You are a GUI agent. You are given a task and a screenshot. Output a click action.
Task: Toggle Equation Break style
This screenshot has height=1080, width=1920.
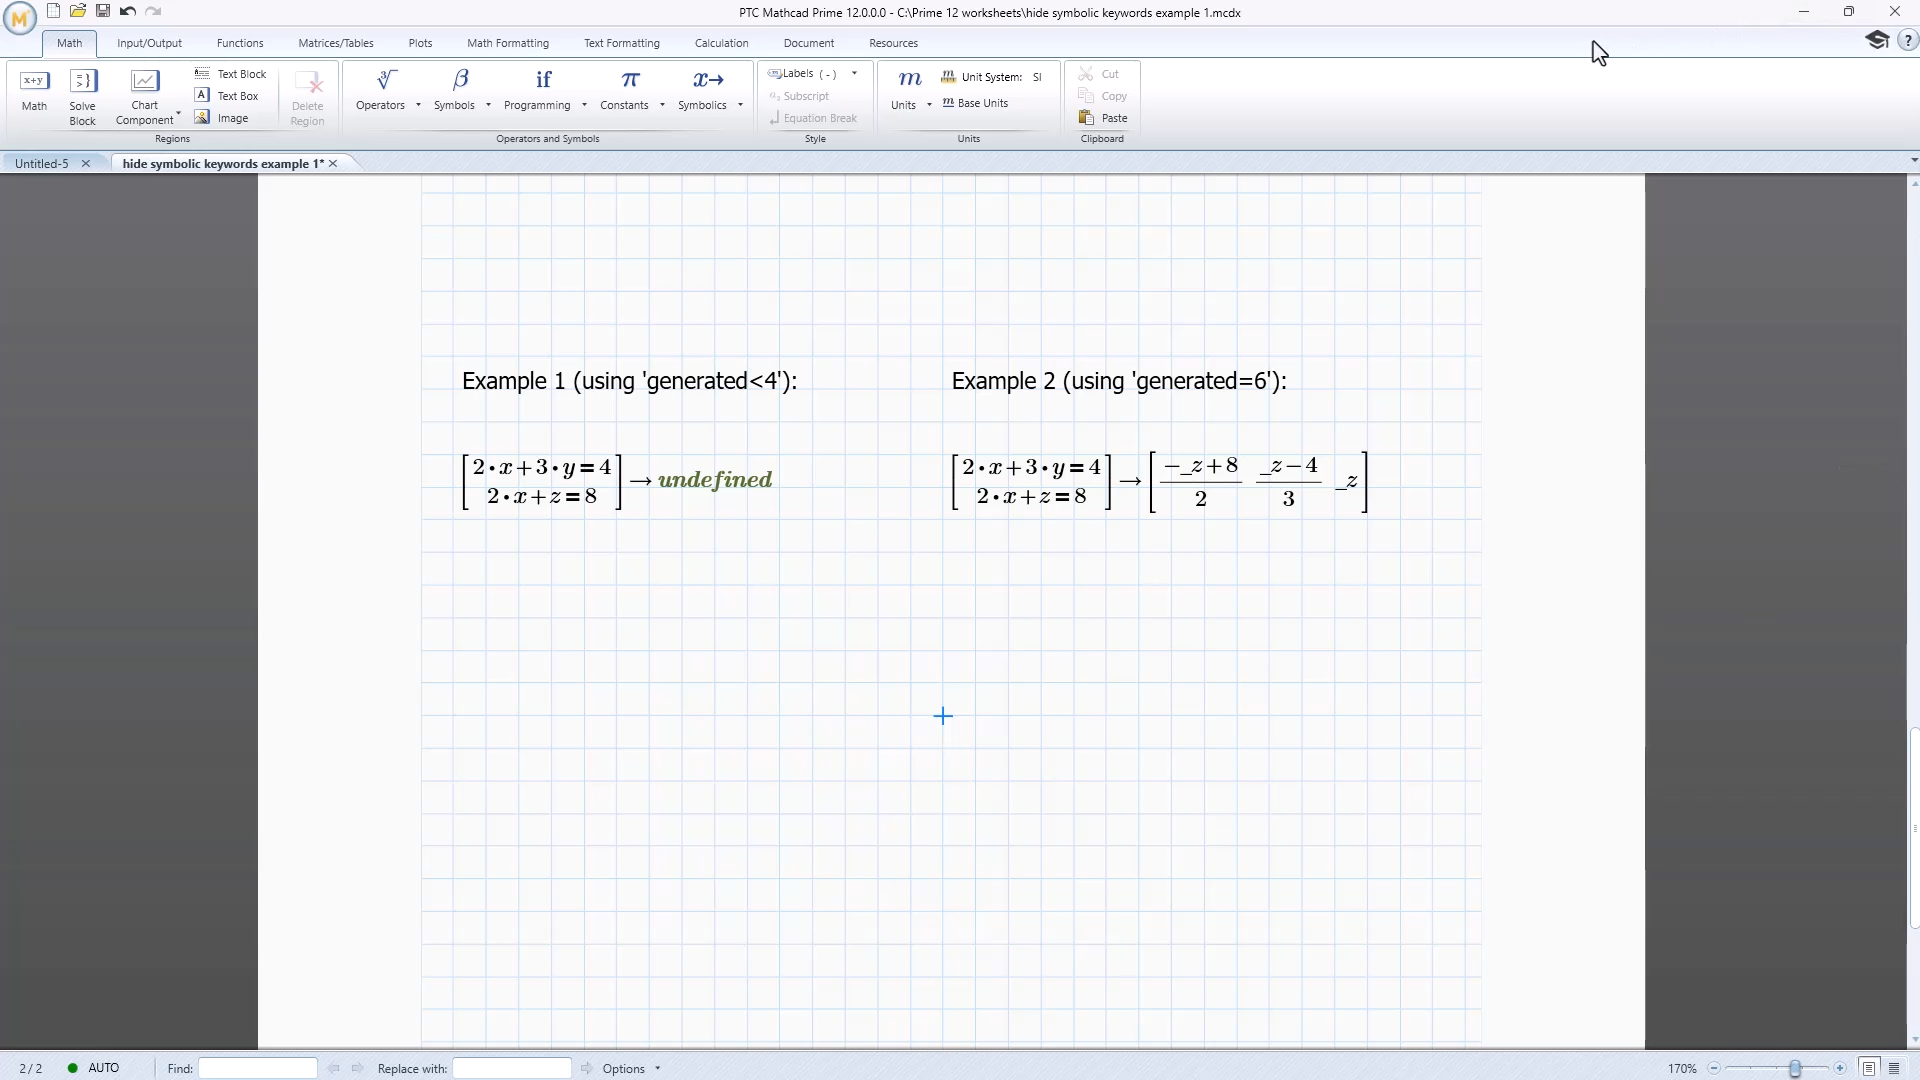[813, 118]
